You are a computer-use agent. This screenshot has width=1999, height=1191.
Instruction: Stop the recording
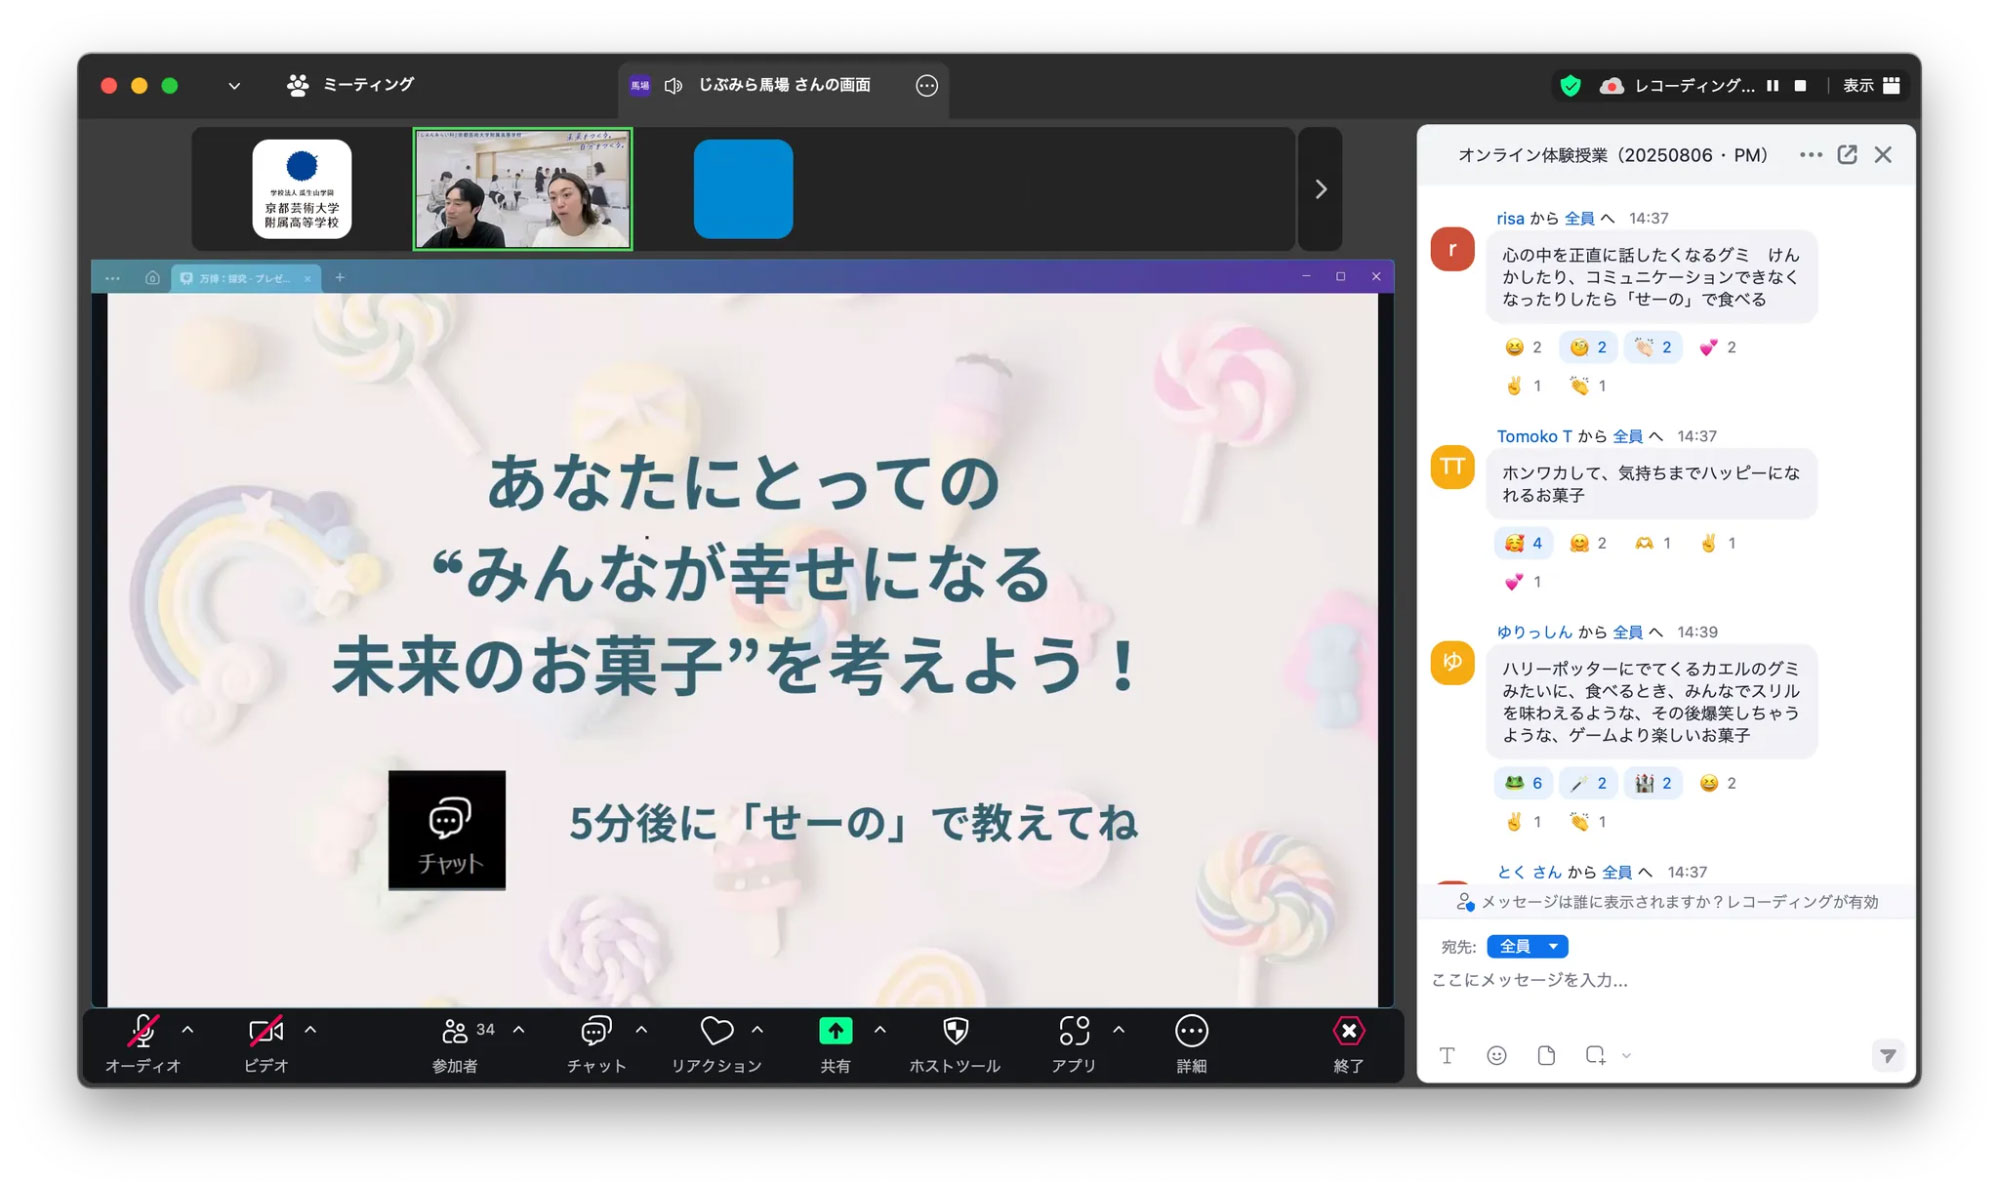[x=1801, y=86]
